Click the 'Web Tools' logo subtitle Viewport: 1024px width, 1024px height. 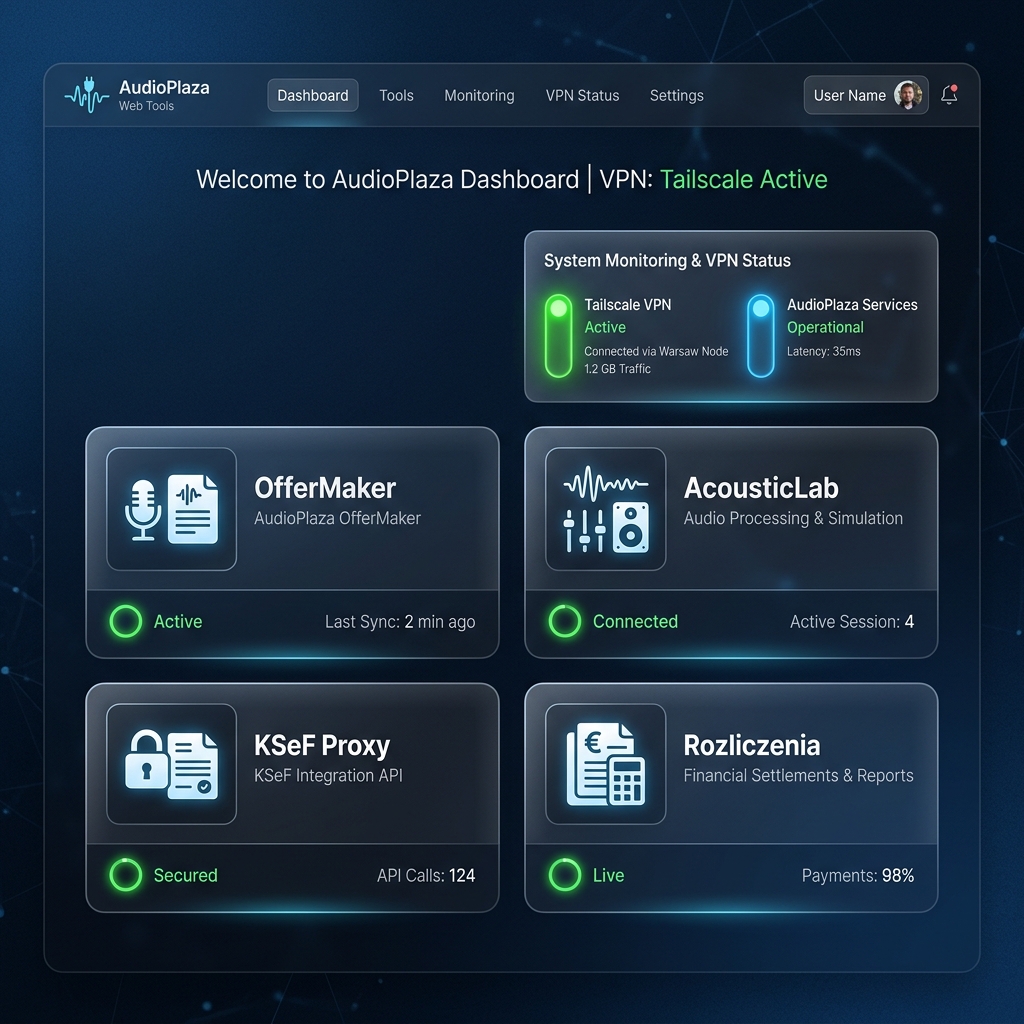146,106
